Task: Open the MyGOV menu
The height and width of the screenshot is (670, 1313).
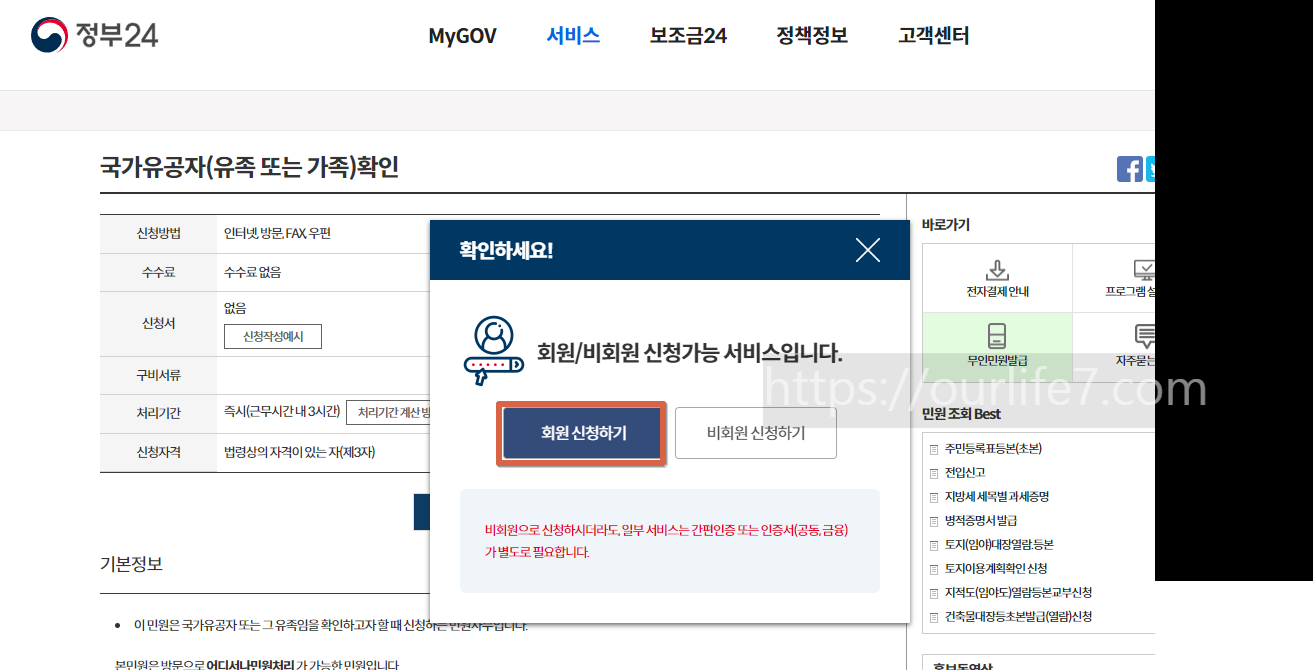Action: point(462,35)
